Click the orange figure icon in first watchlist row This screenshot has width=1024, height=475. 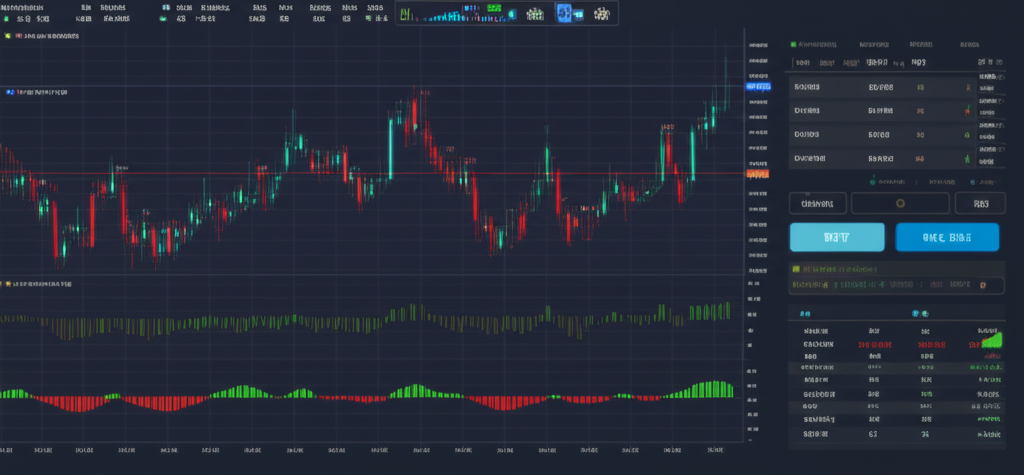(x=967, y=87)
